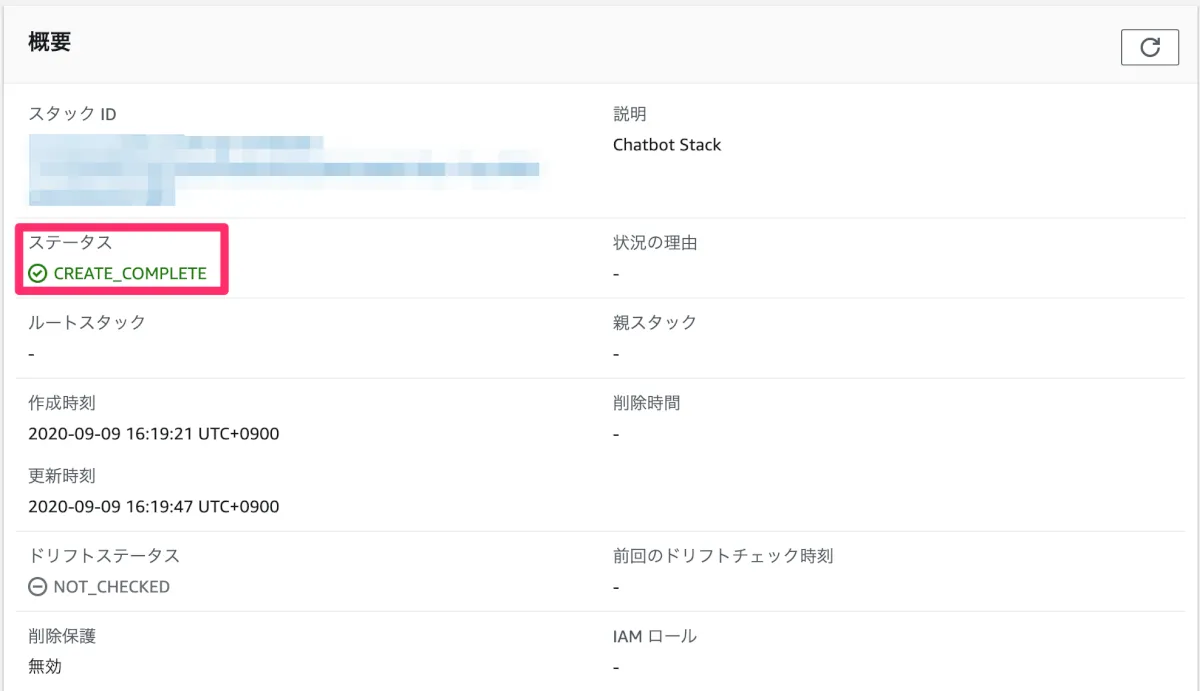Select the NOT_CHECKED drift status text
This screenshot has width=1200, height=691.
coord(111,587)
